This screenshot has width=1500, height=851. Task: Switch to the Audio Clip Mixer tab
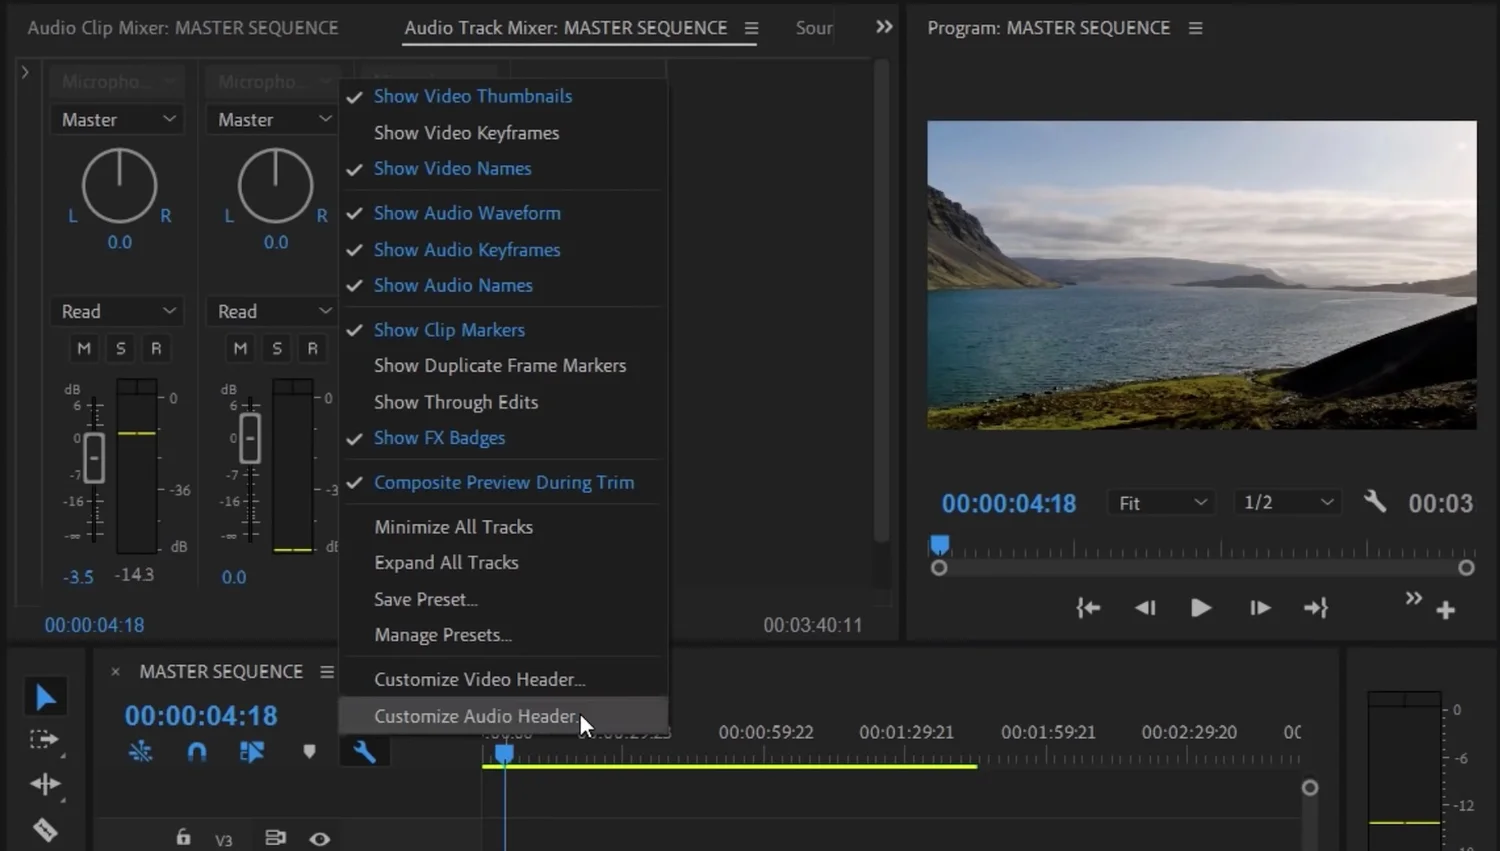(183, 28)
